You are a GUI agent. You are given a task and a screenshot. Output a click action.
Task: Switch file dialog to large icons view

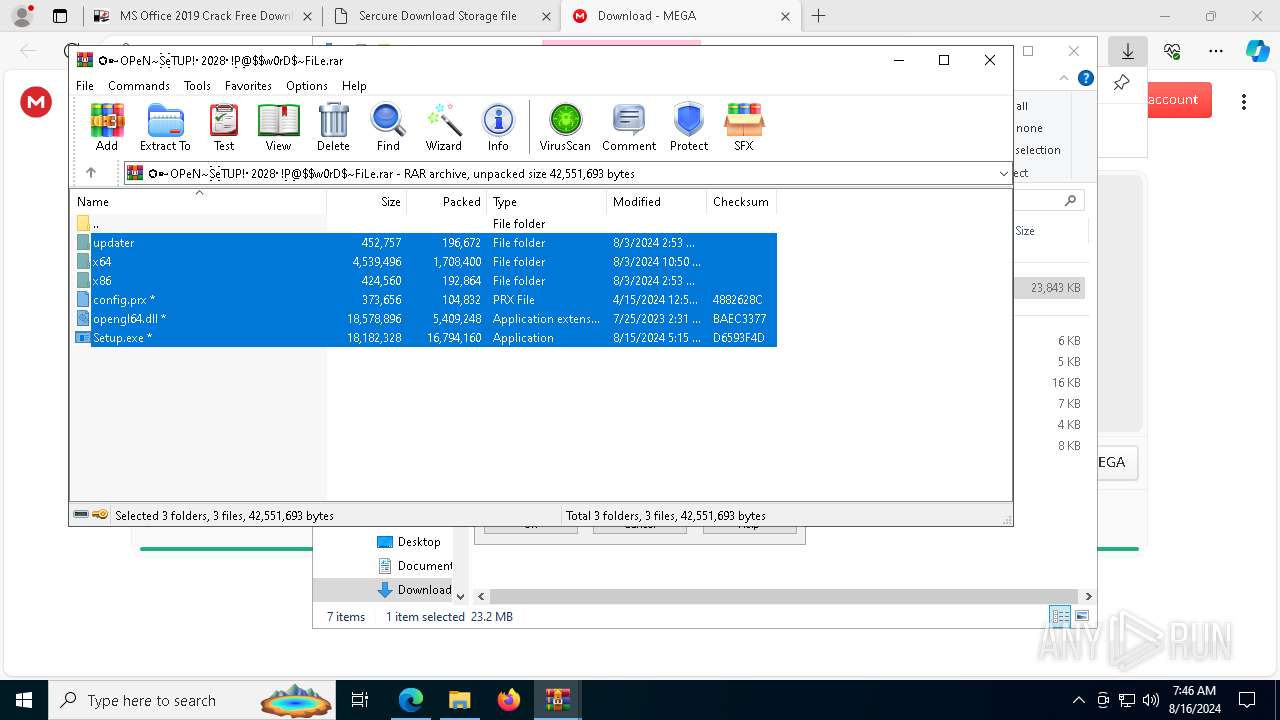pos(1081,616)
